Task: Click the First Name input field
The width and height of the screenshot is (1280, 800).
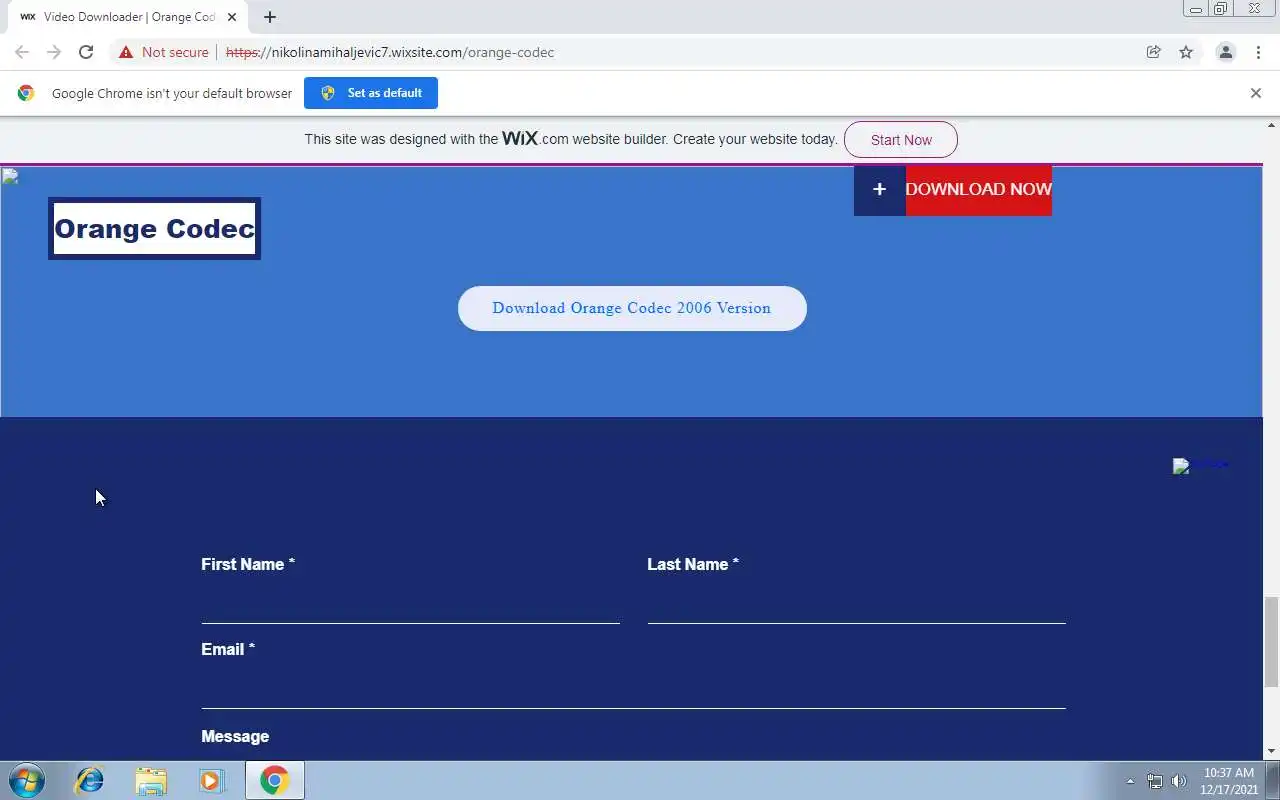Action: 410,604
